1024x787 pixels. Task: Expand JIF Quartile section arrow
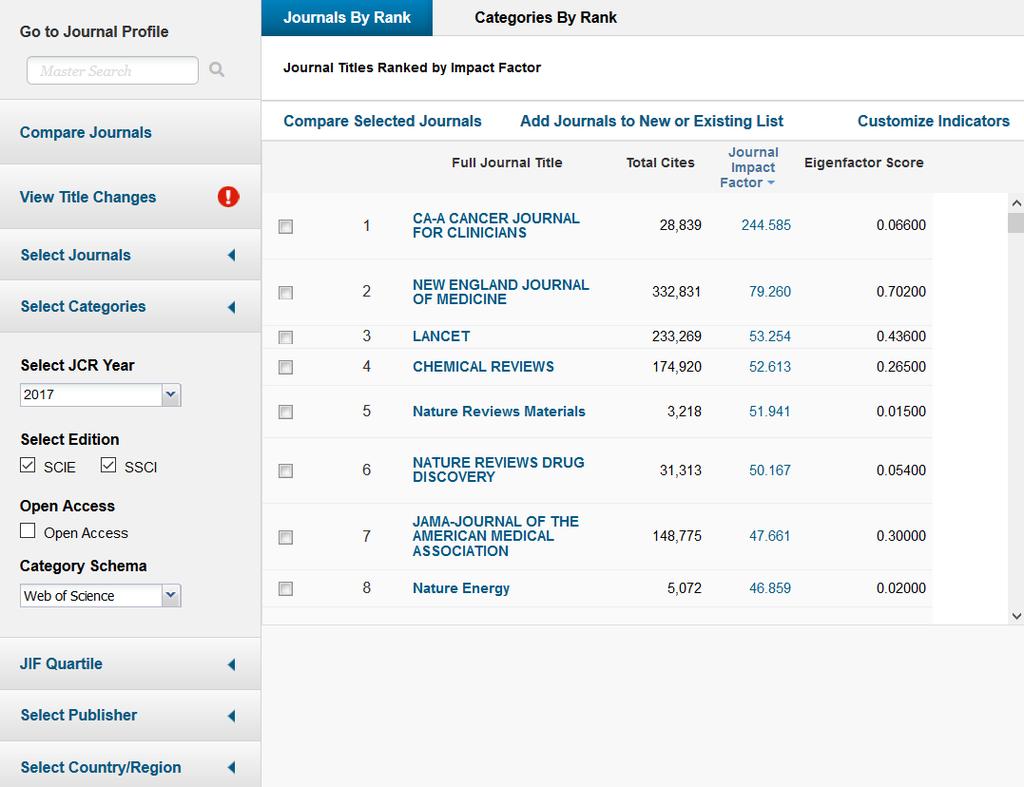click(x=231, y=664)
